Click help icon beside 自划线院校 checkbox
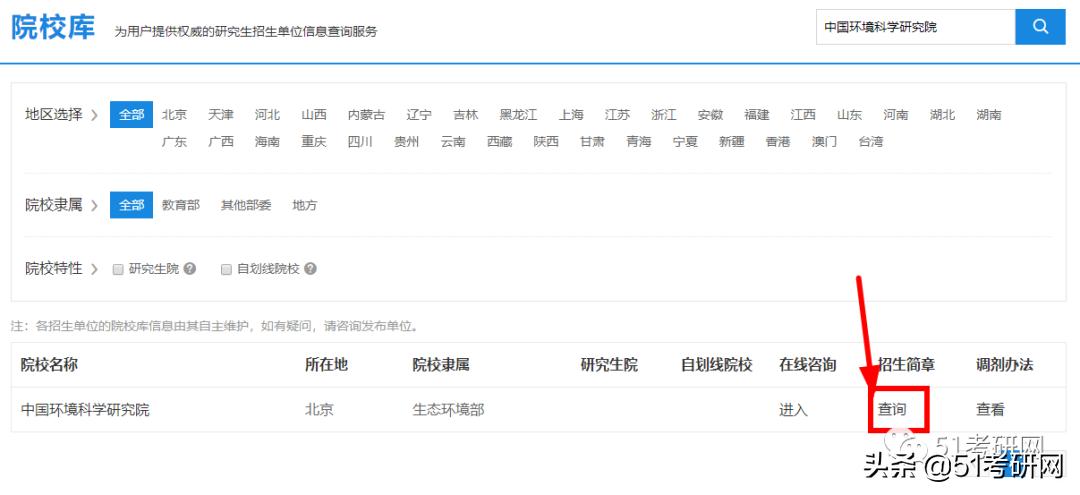 coord(311,268)
